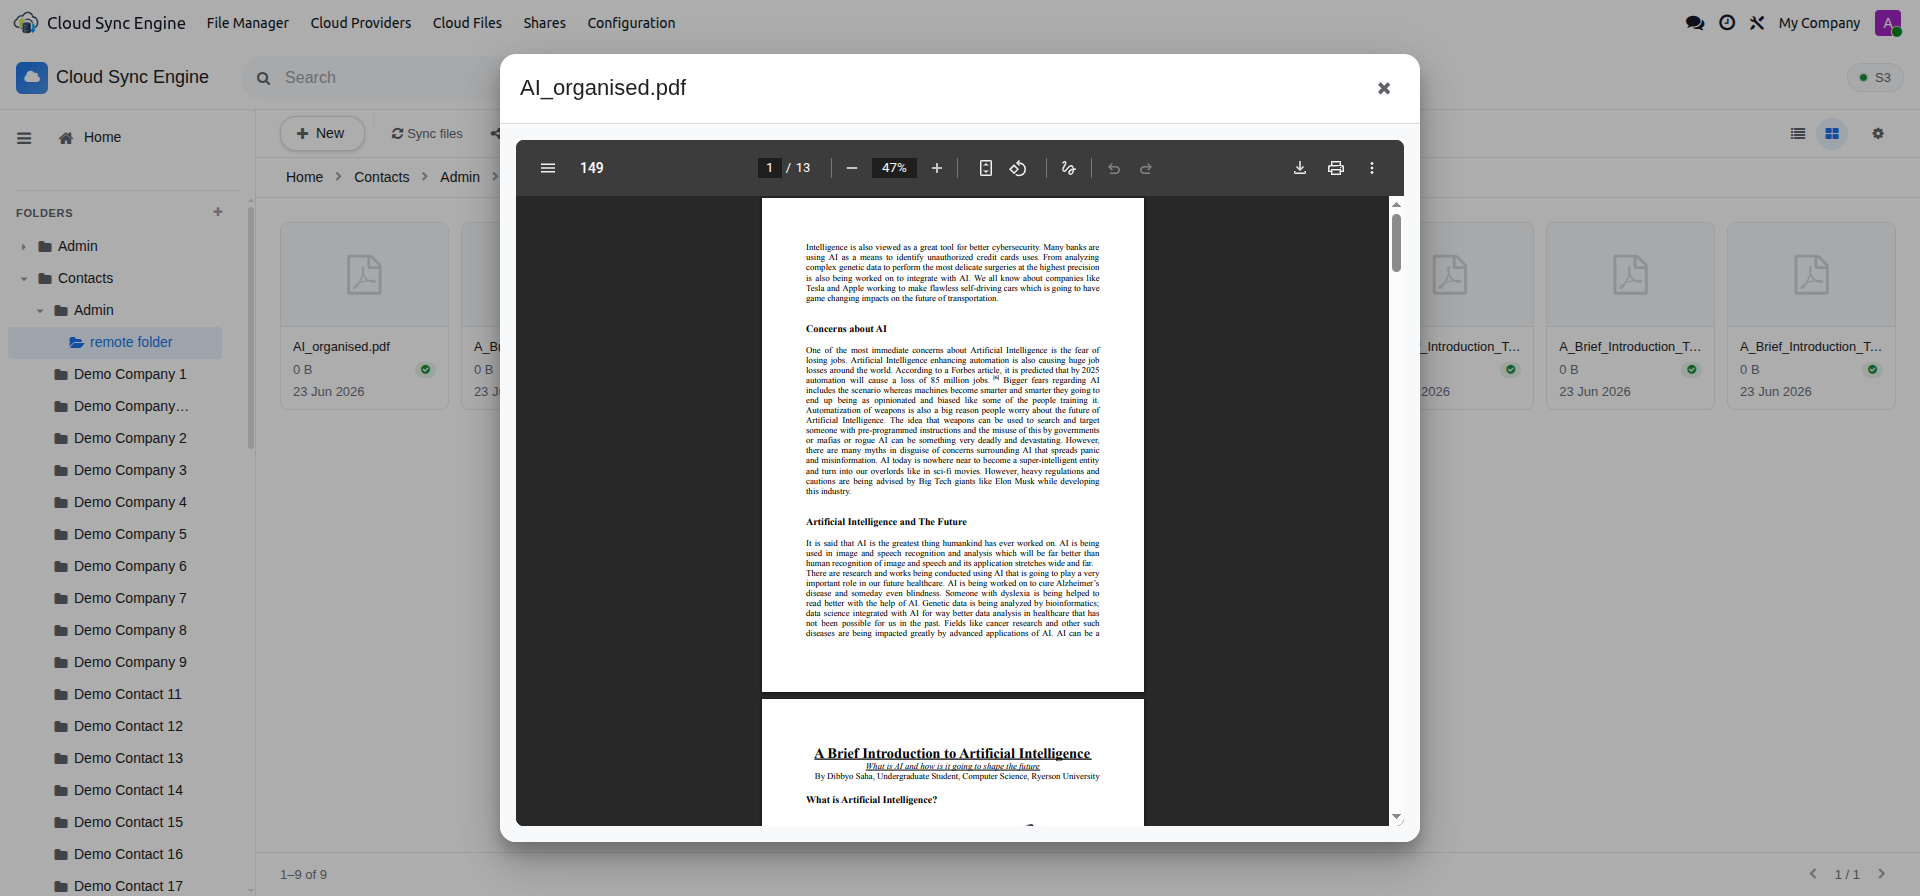Image resolution: width=1920 pixels, height=896 pixels.
Task: Redo the PDF annotation
Action: pos(1146,168)
